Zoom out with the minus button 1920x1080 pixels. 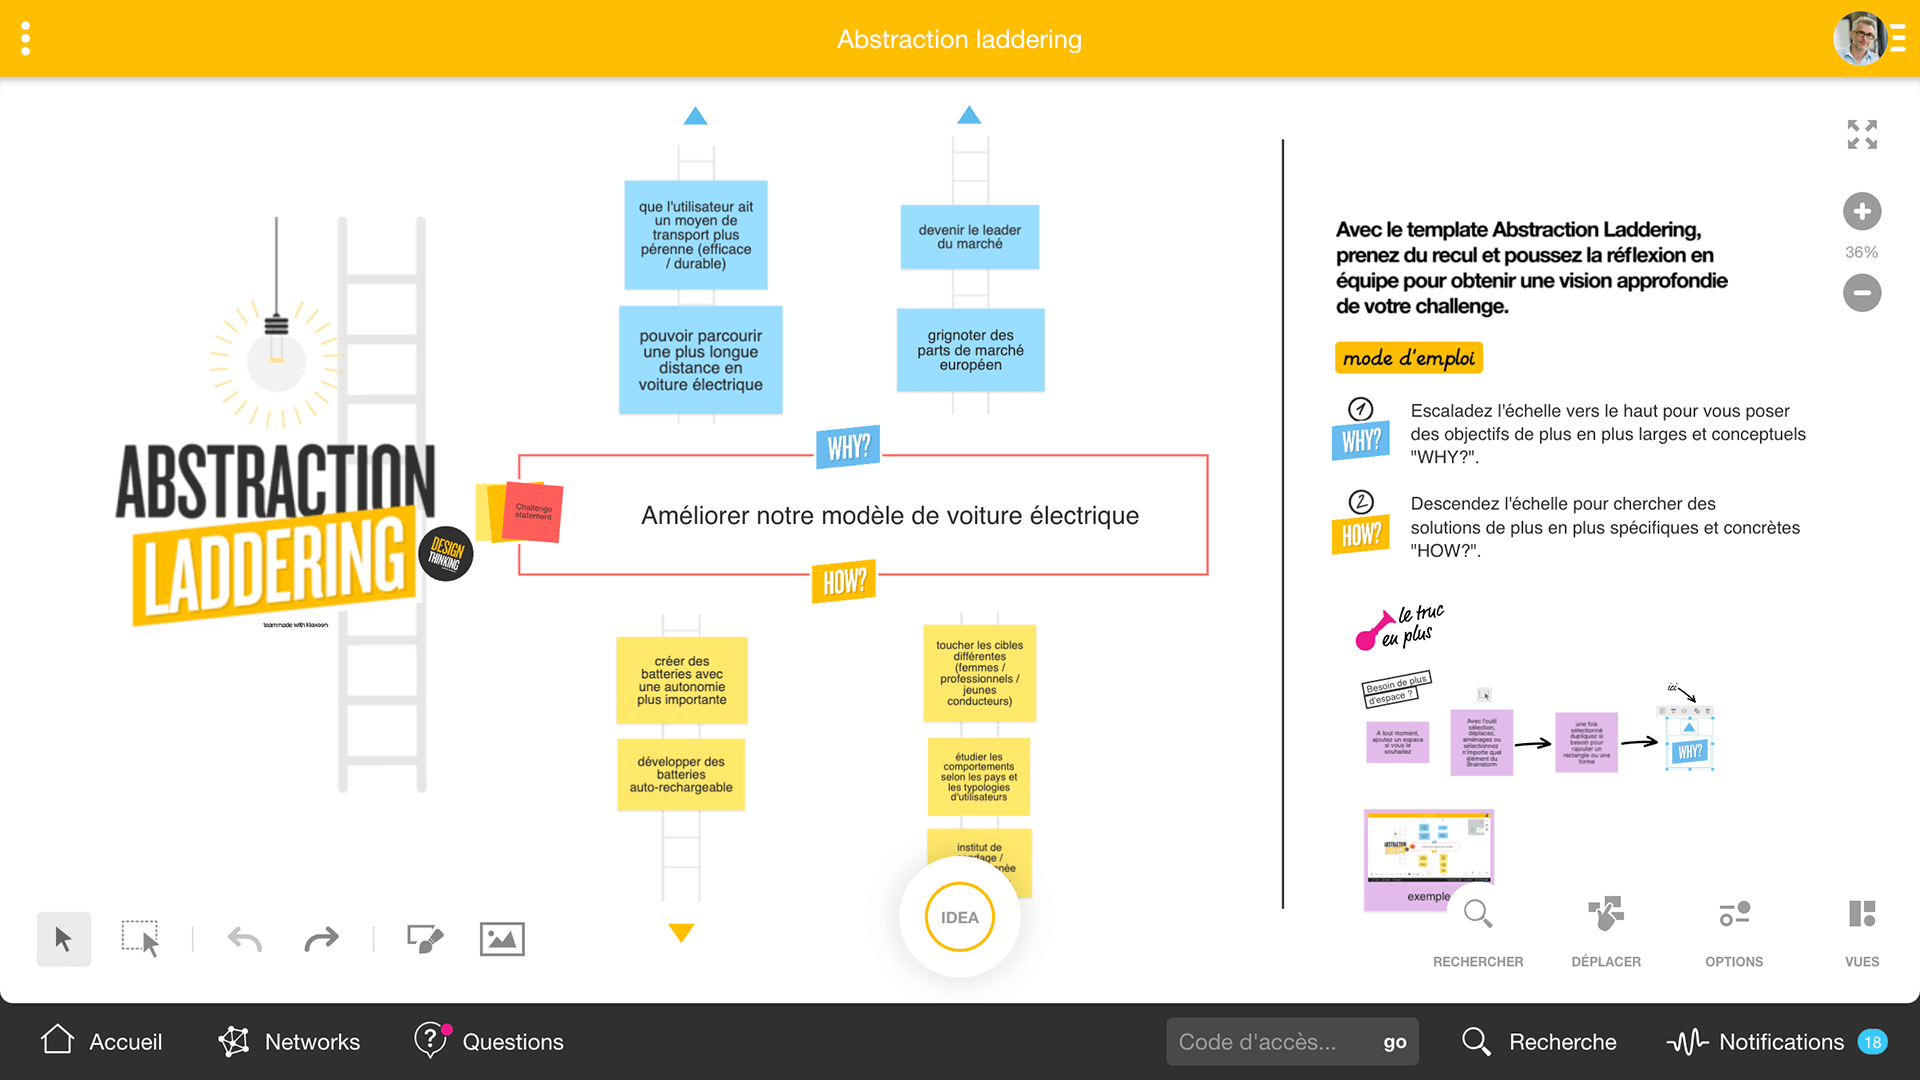[x=1861, y=293]
